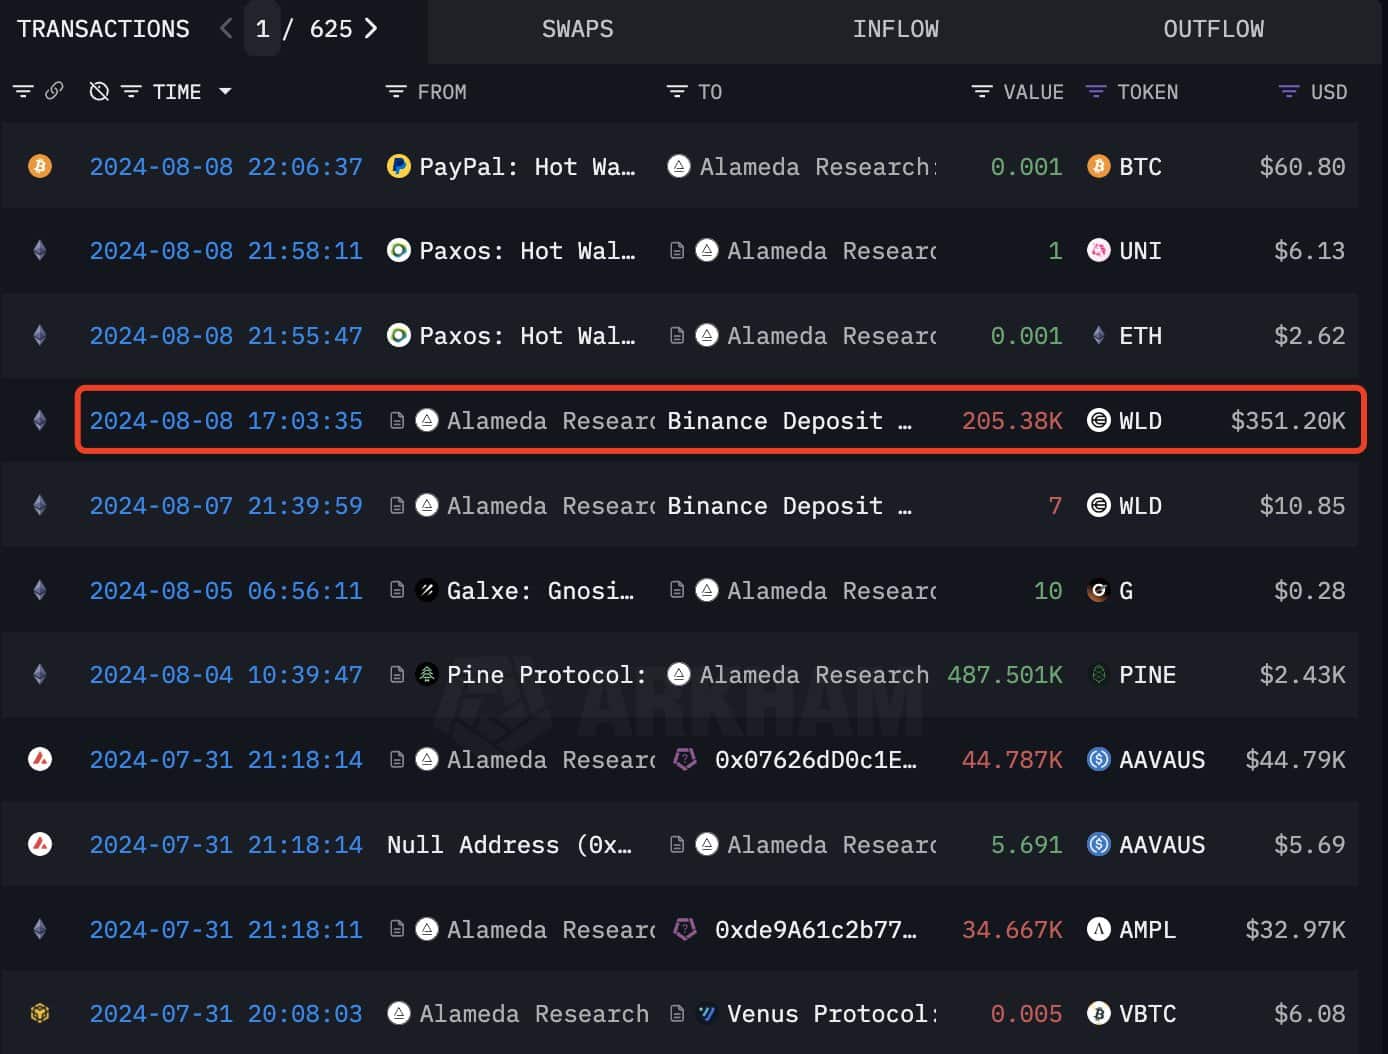Click the contract icon before Galxe: Gnosi…

tap(397, 590)
